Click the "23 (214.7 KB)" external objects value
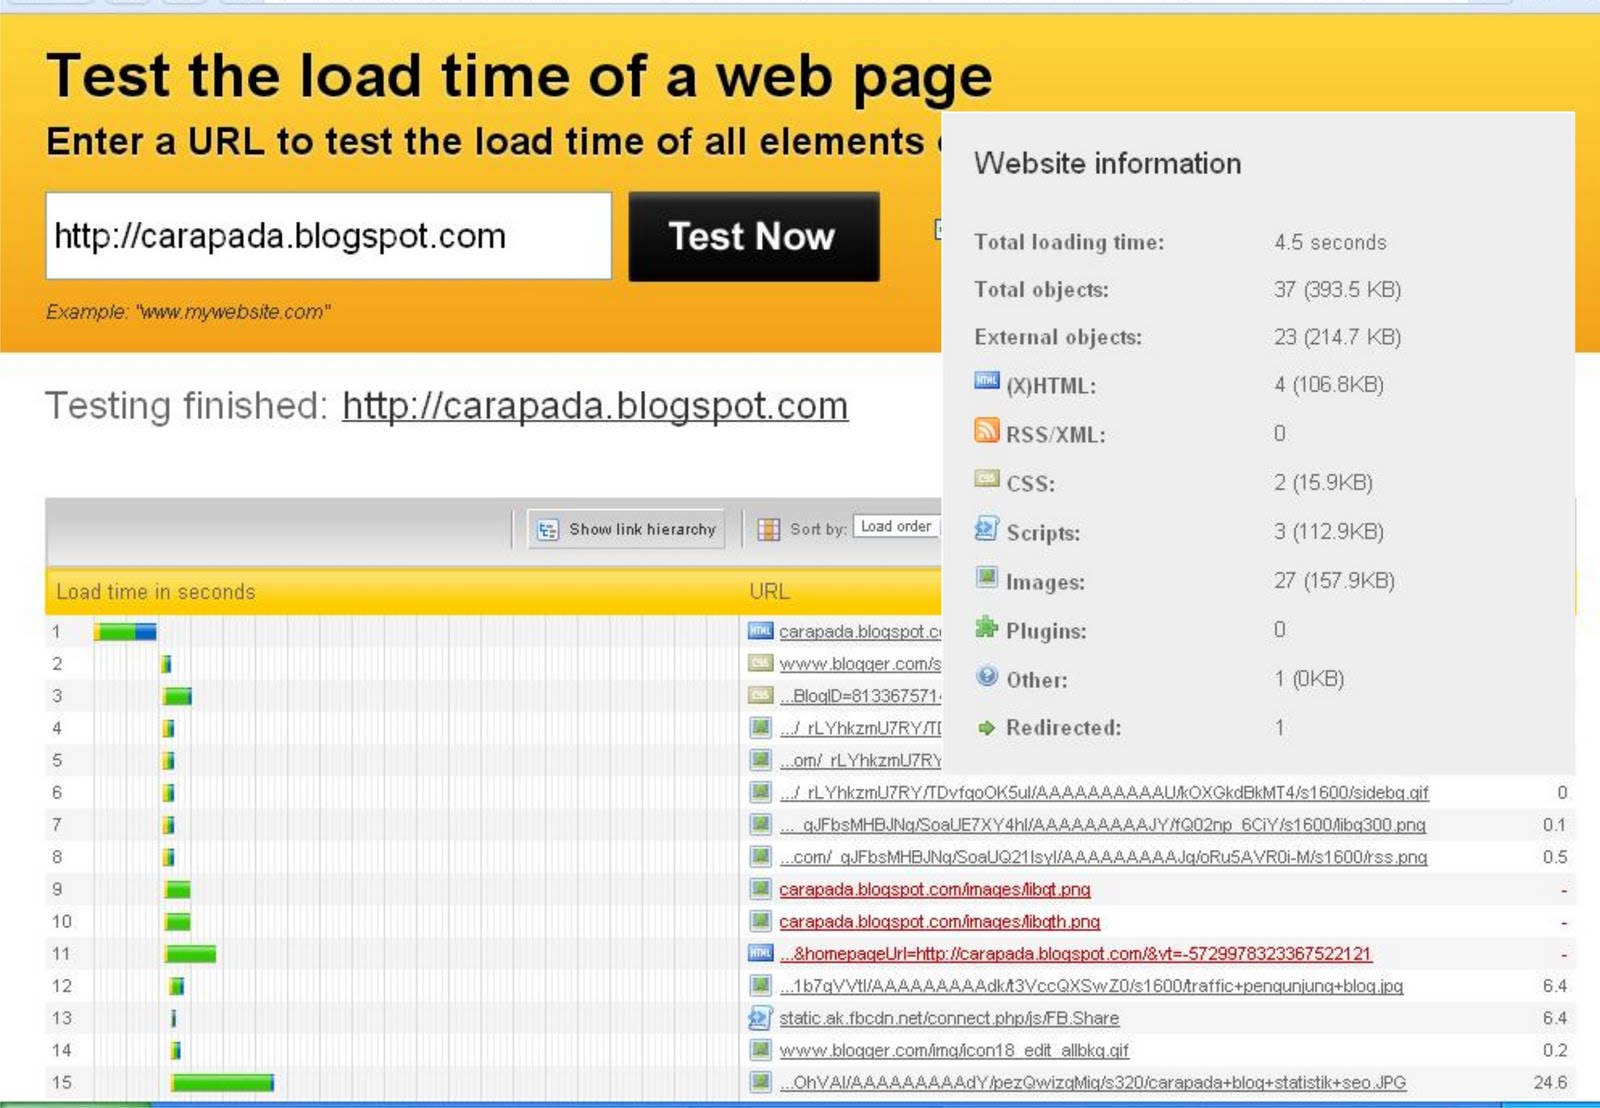This screenshot has height=1108, width=1600. 1337,337
